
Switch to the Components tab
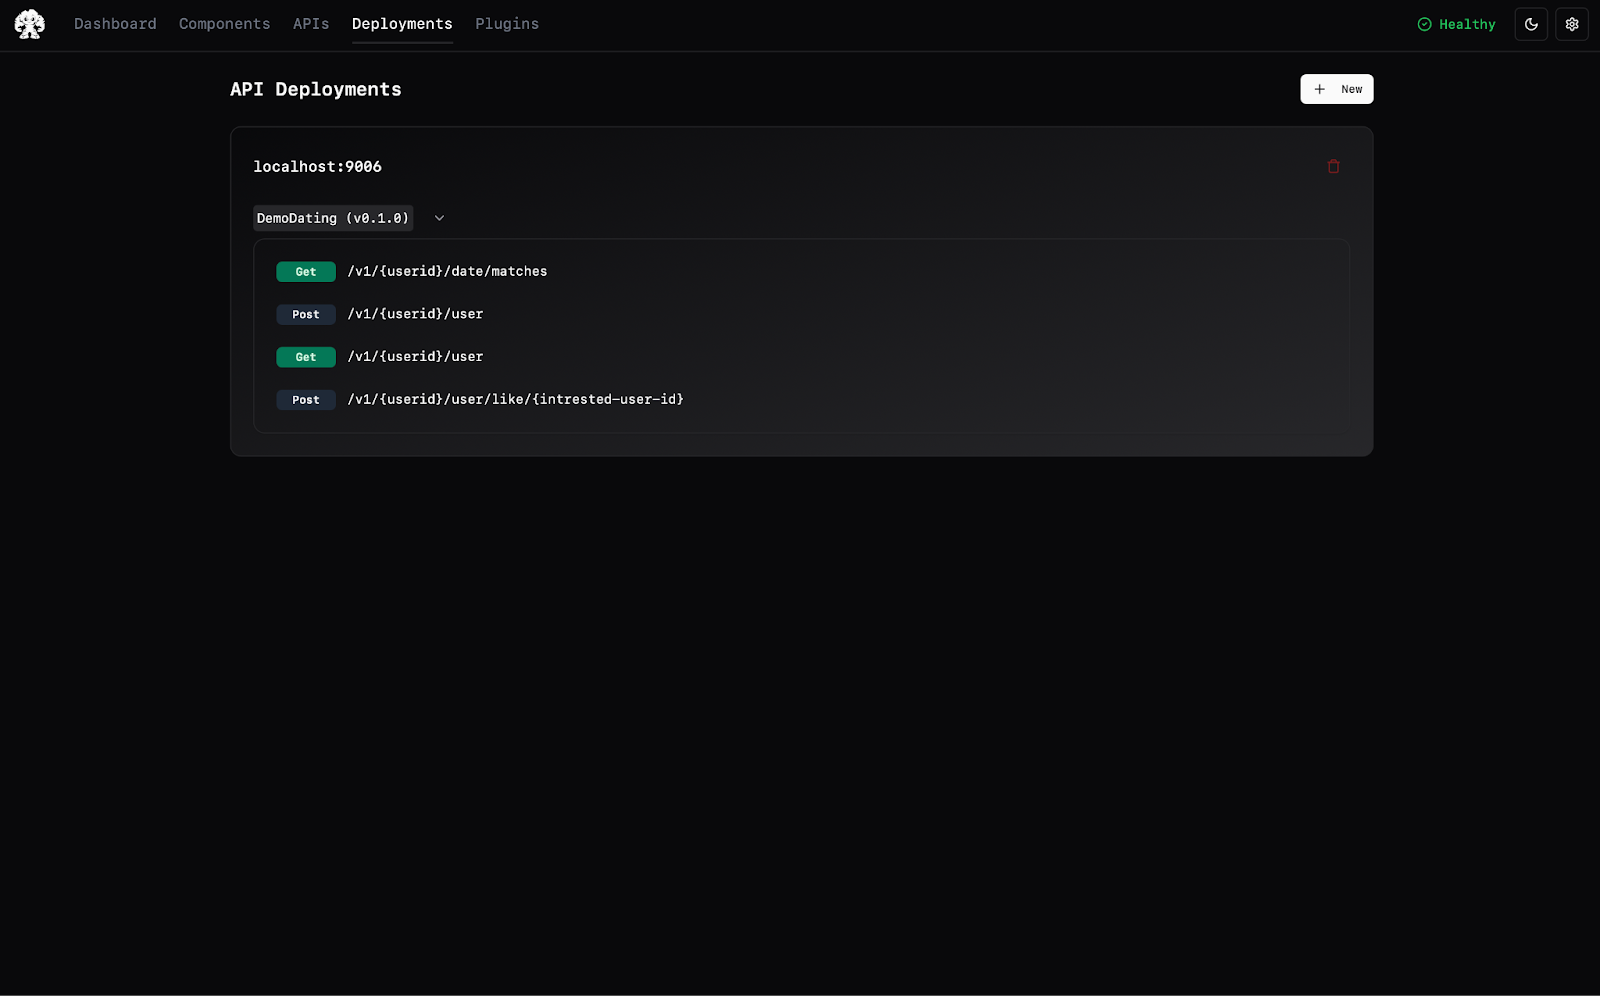[x=225, y=24]
